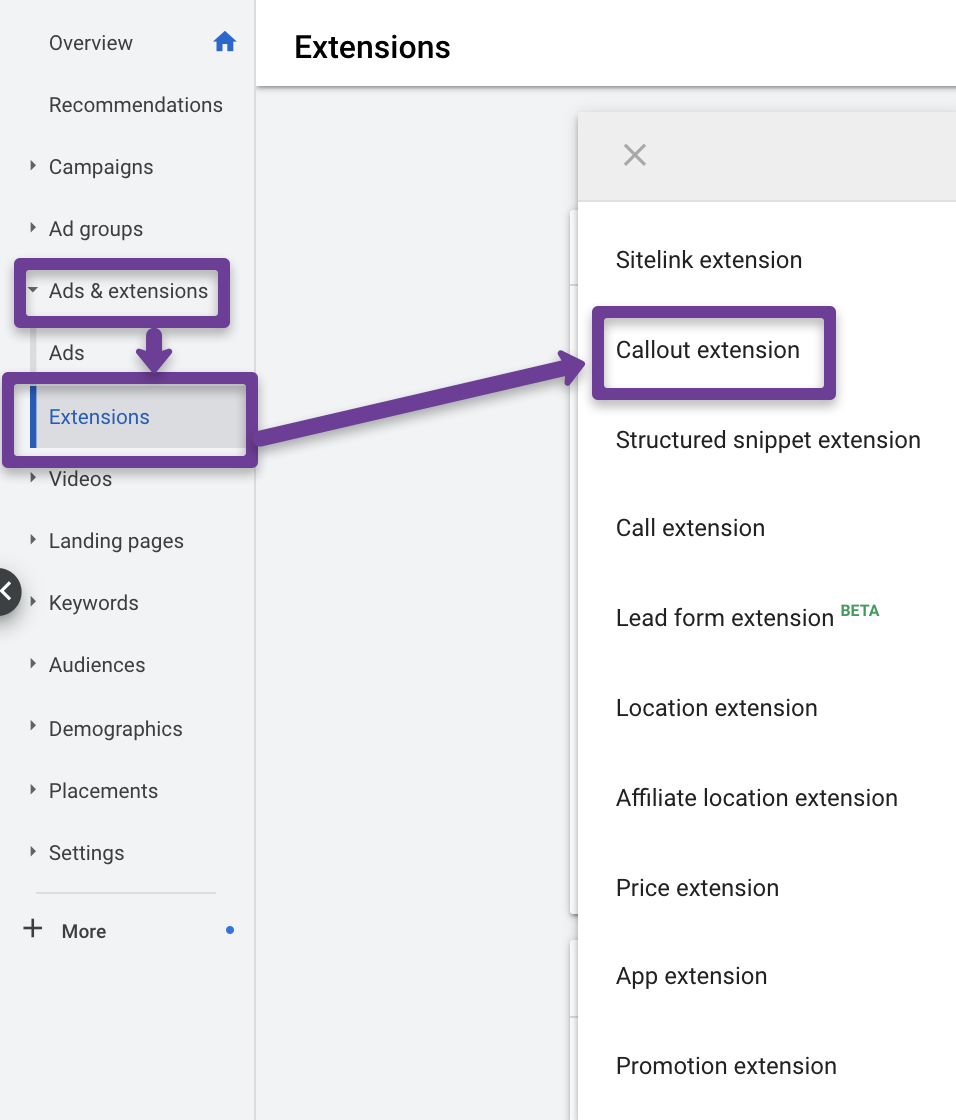Choose Lead form extension marked BETA
This screenshot has height=1120, width=956.
coord(724,617)
